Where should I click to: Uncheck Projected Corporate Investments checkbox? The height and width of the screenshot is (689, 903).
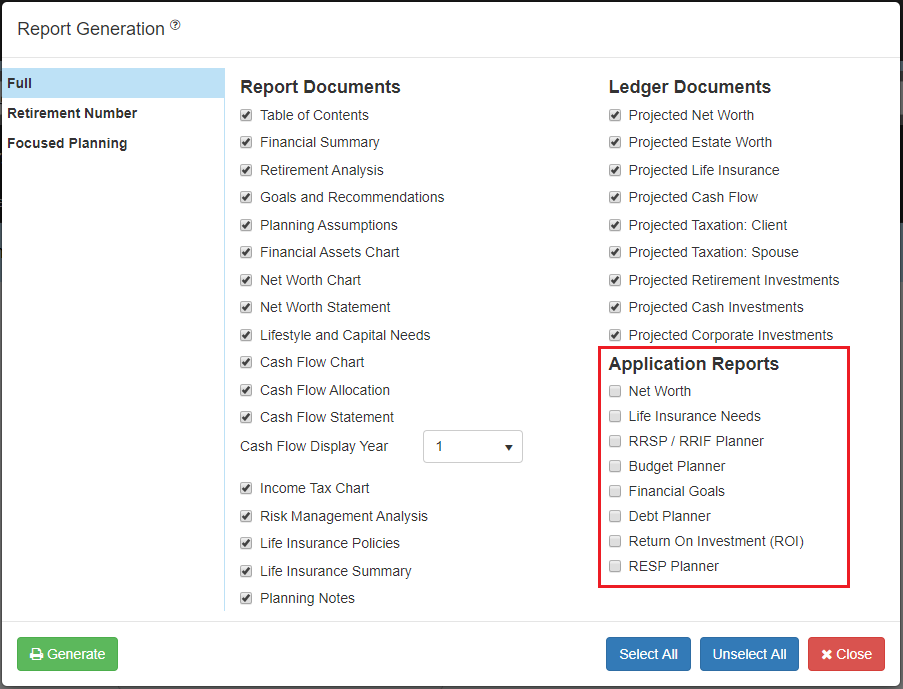[615, 335]
